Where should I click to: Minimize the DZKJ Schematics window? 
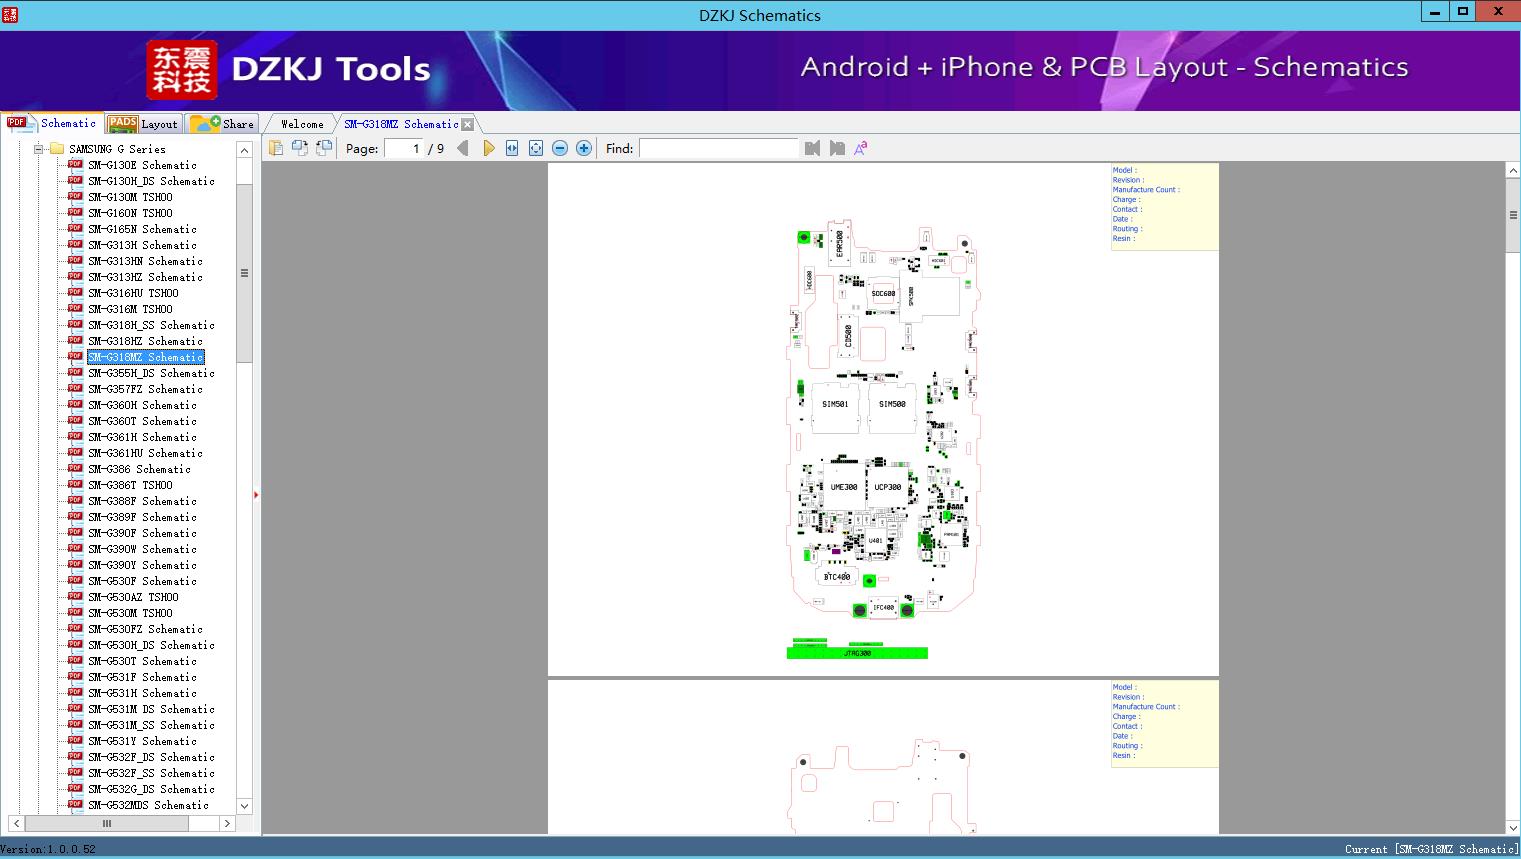(1435, 12)
